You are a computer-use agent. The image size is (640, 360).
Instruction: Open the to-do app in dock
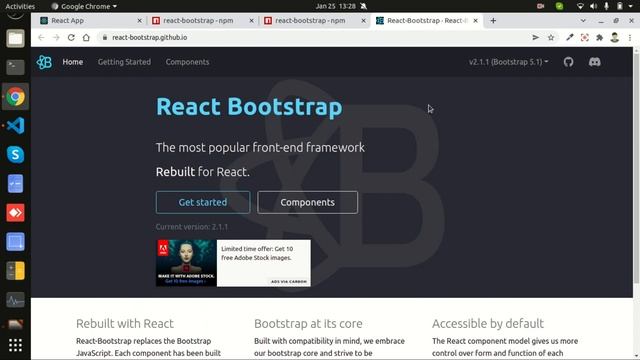16,184
